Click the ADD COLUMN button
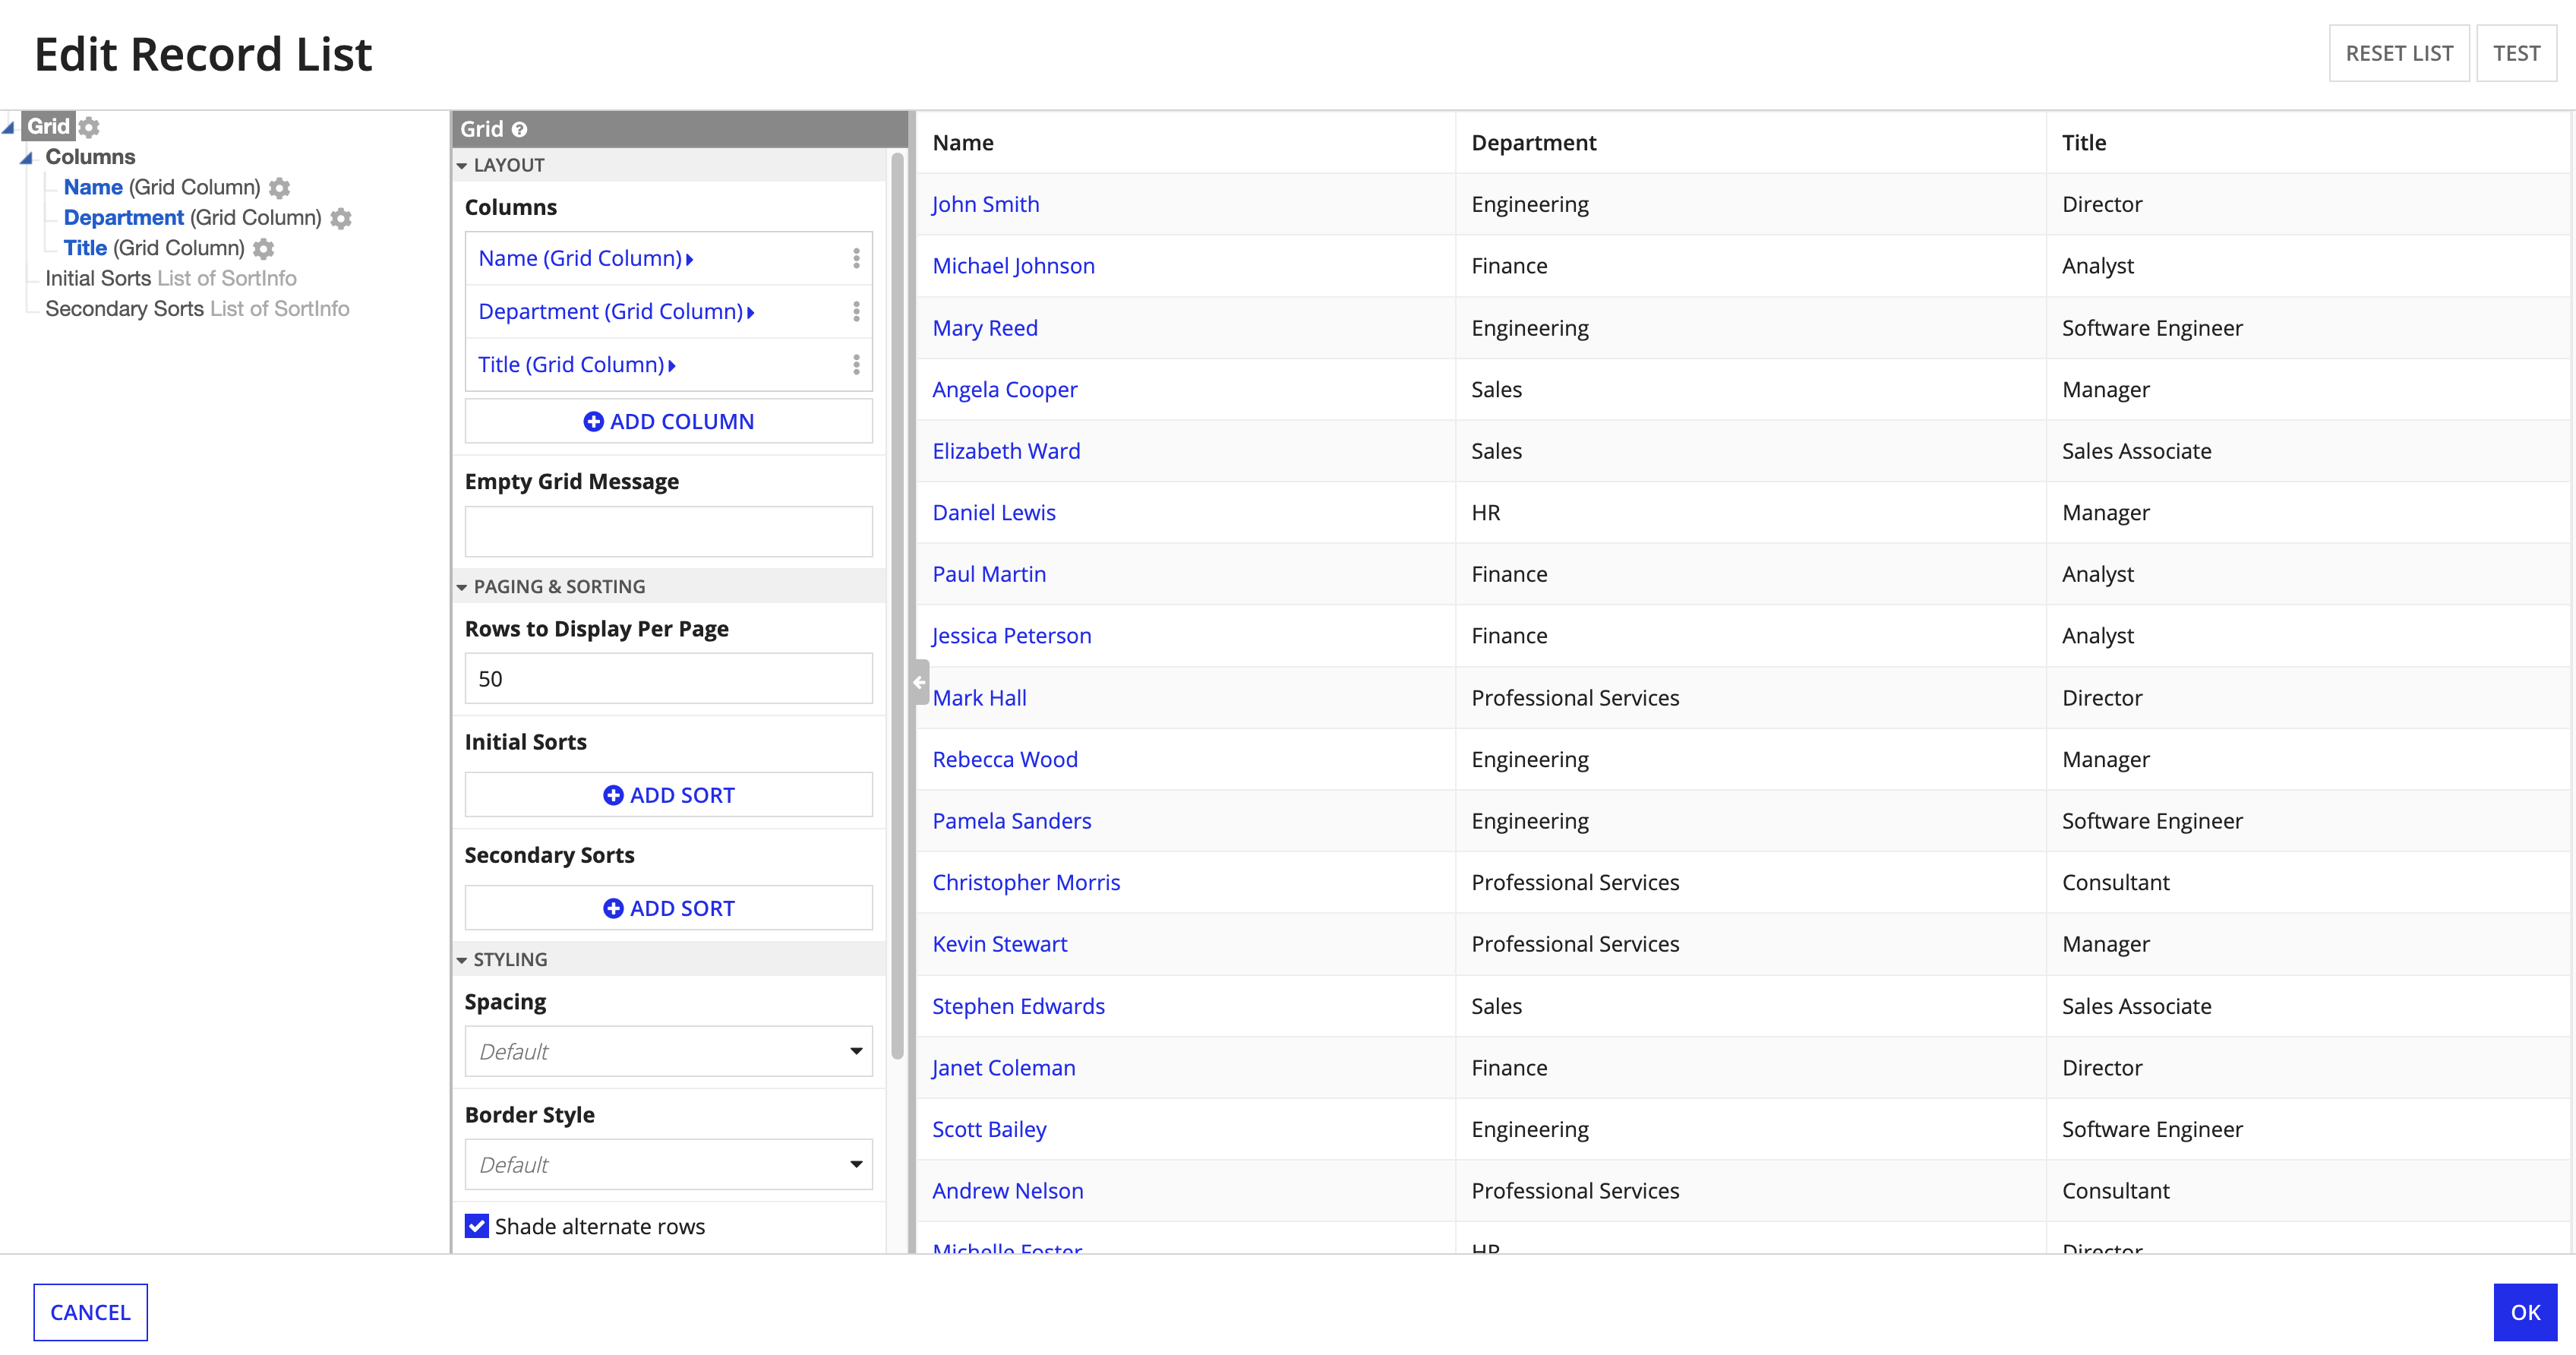 pos(668,421)
